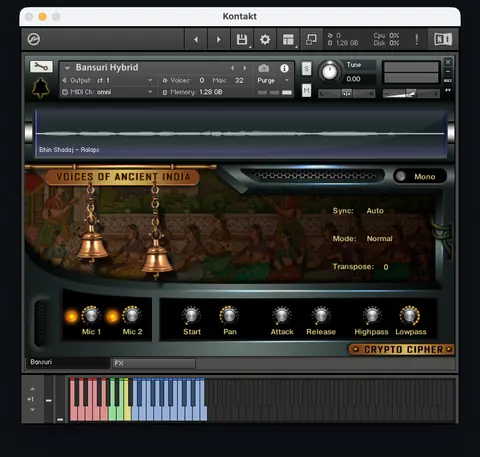
Task: Go to previous preset with left arrow
Action: 196,40
